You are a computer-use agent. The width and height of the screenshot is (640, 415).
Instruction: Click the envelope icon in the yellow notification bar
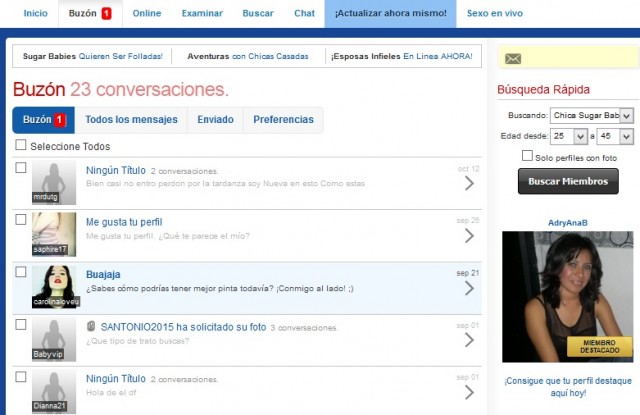tap(513, 59)
